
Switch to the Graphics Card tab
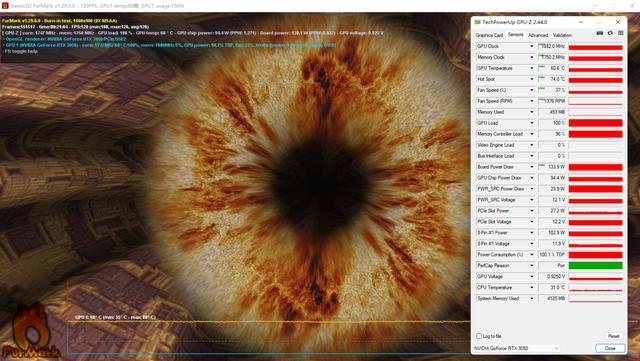(x=489, y=36)
